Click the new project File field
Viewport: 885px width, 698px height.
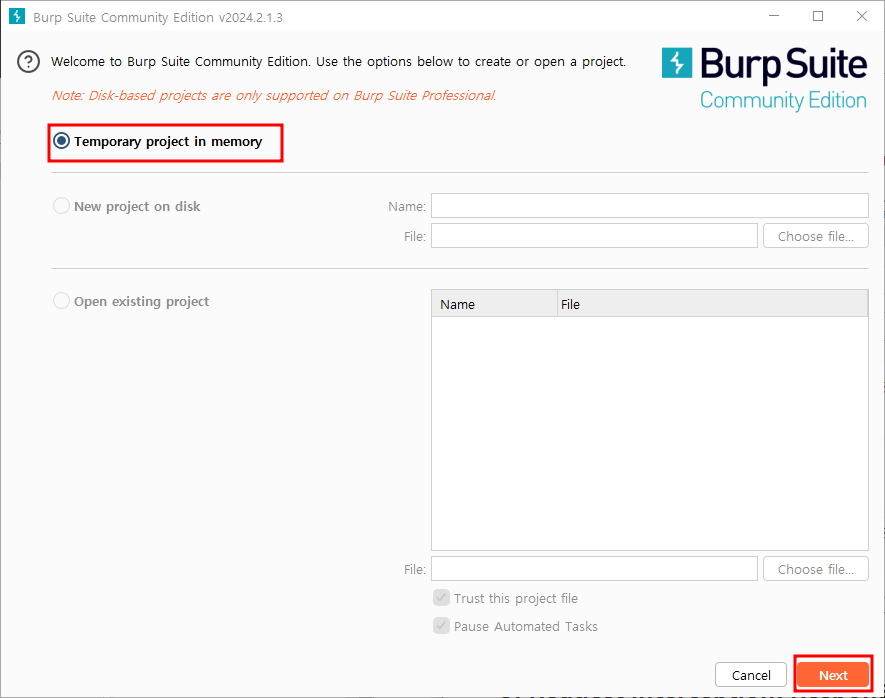point(594,236)
